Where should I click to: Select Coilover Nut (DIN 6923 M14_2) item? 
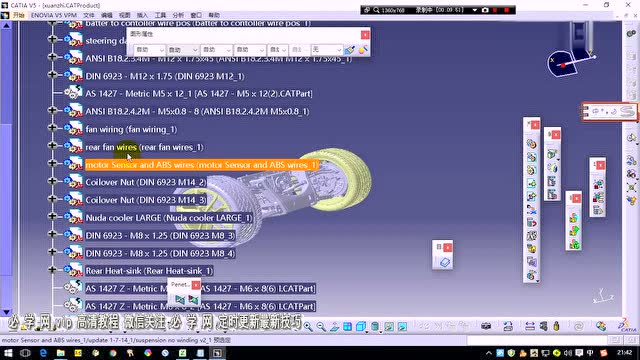(x=146, y=182)
